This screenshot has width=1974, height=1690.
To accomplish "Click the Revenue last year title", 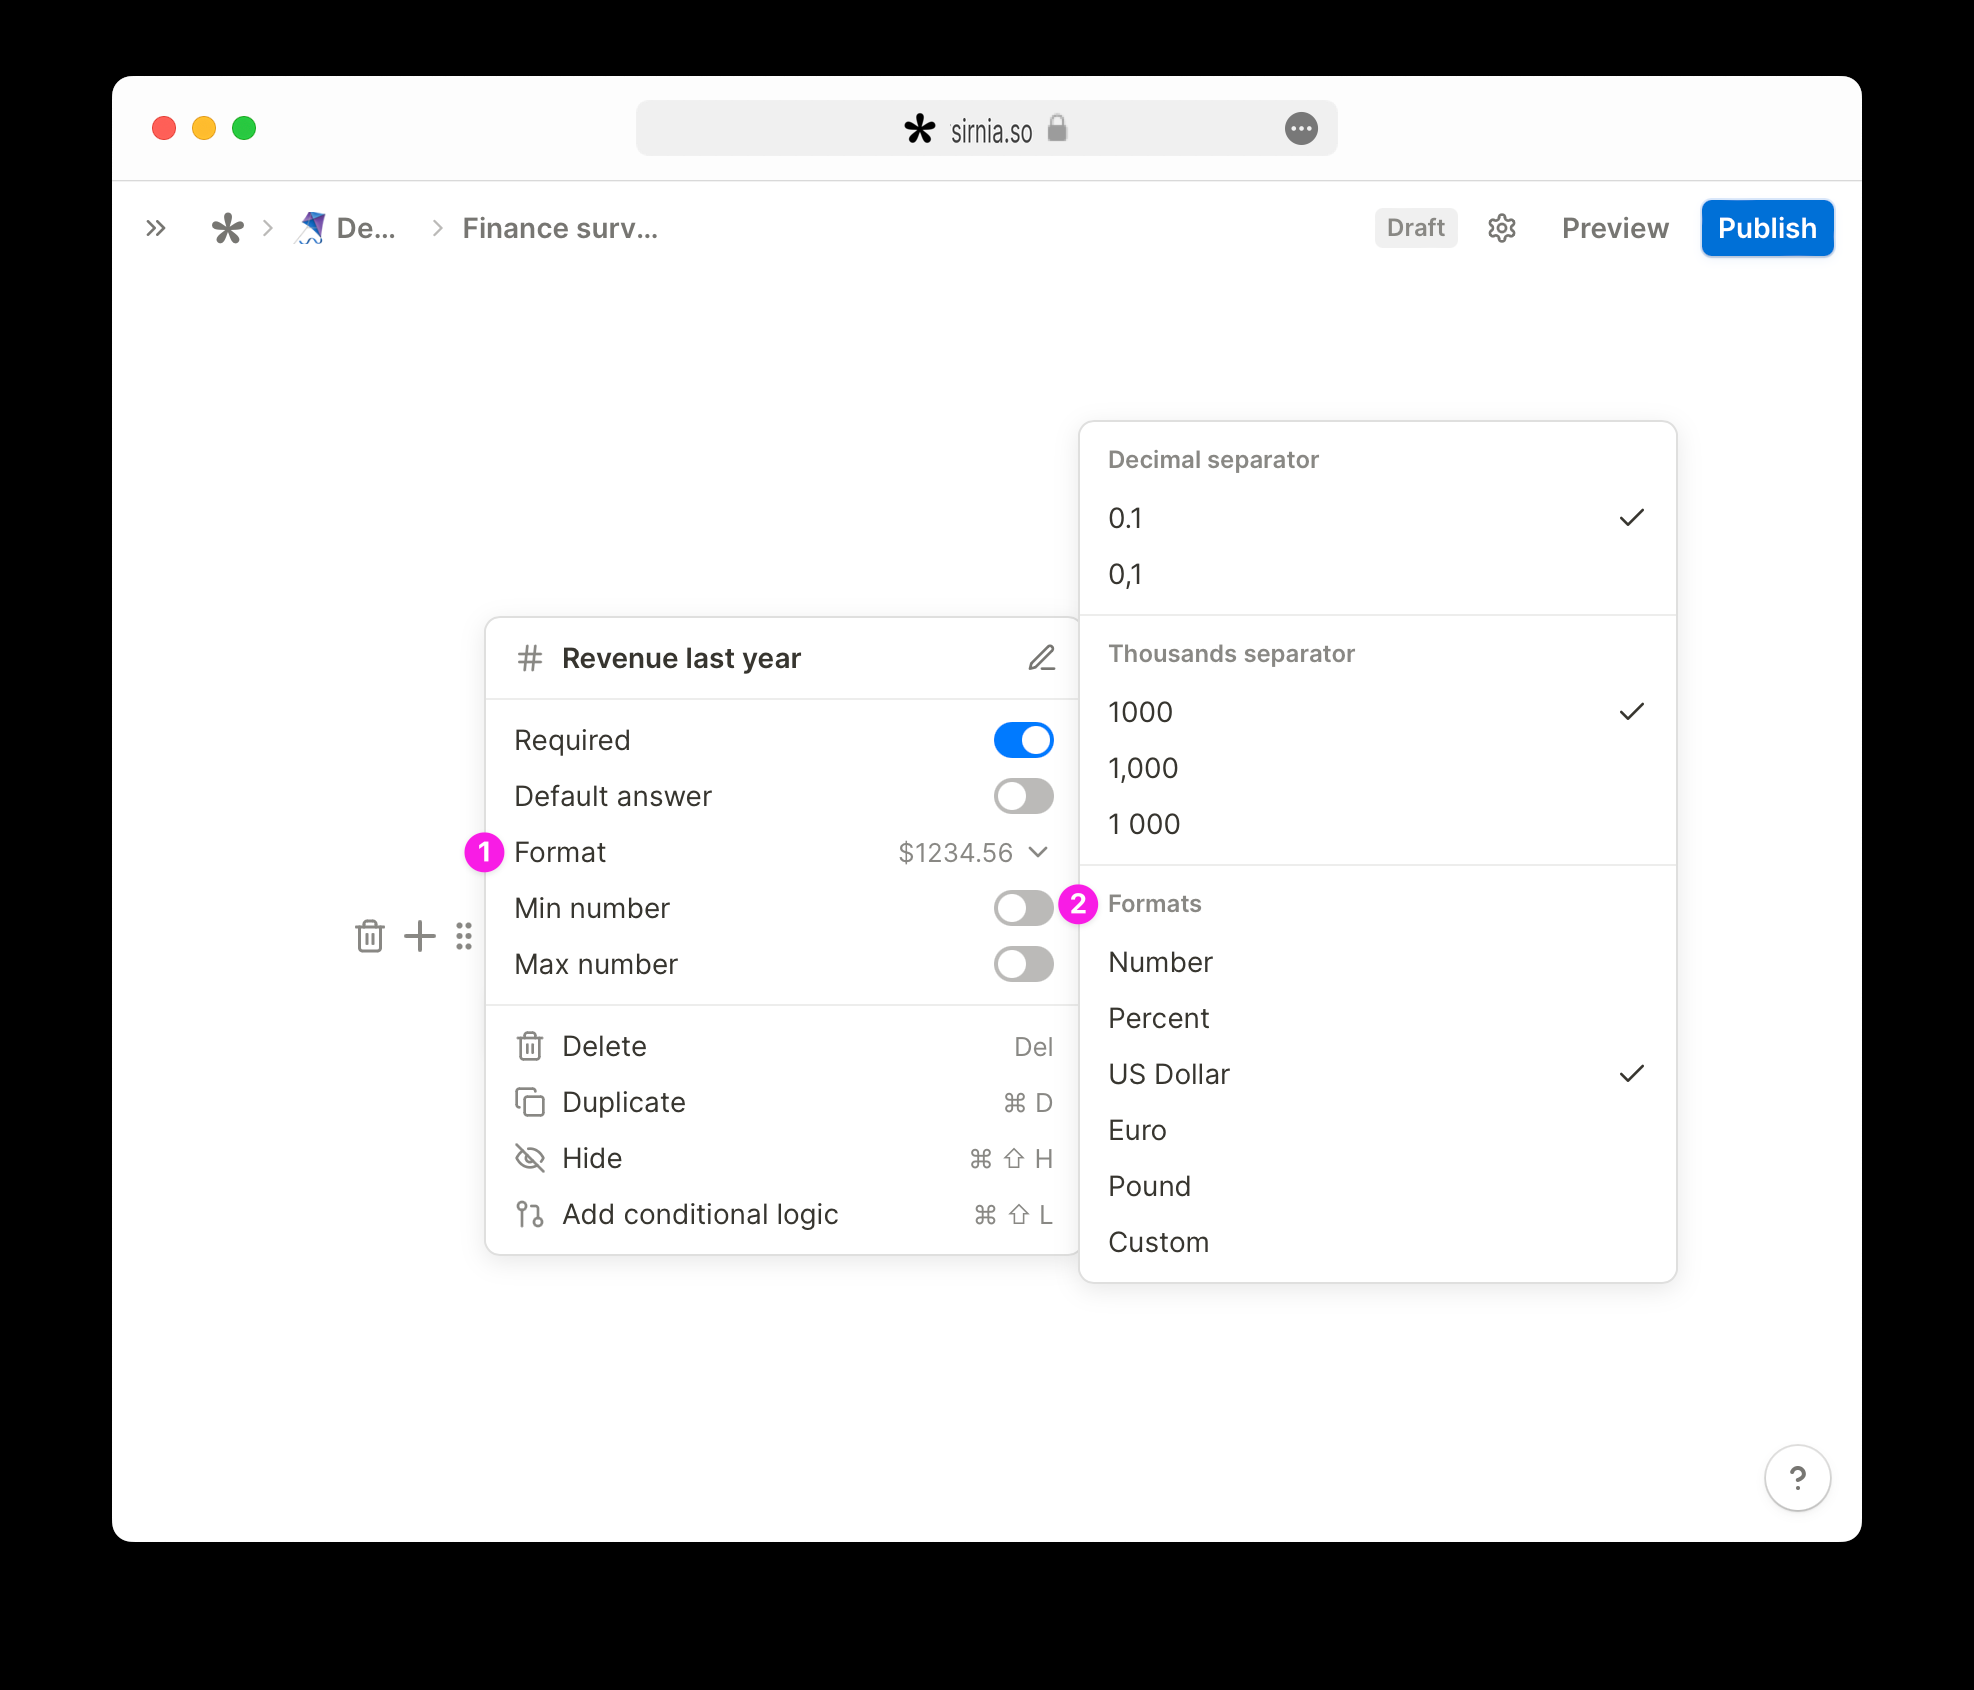I will [x=681, y=658].
